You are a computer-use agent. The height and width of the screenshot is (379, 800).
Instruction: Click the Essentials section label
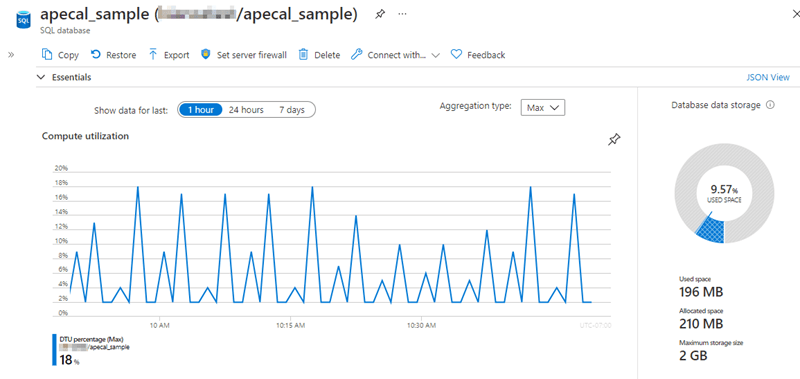[x=71, y=78]
